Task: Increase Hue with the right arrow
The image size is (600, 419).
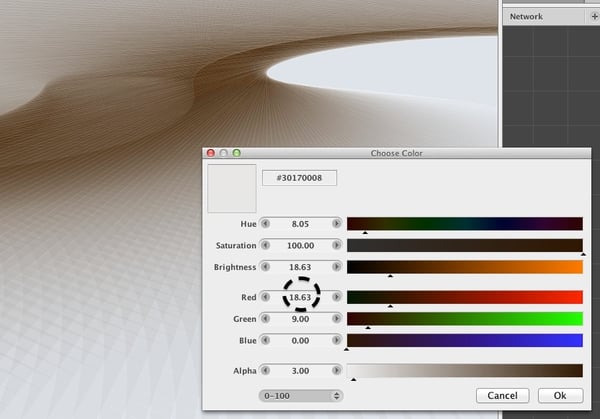Action: point(336,223)
